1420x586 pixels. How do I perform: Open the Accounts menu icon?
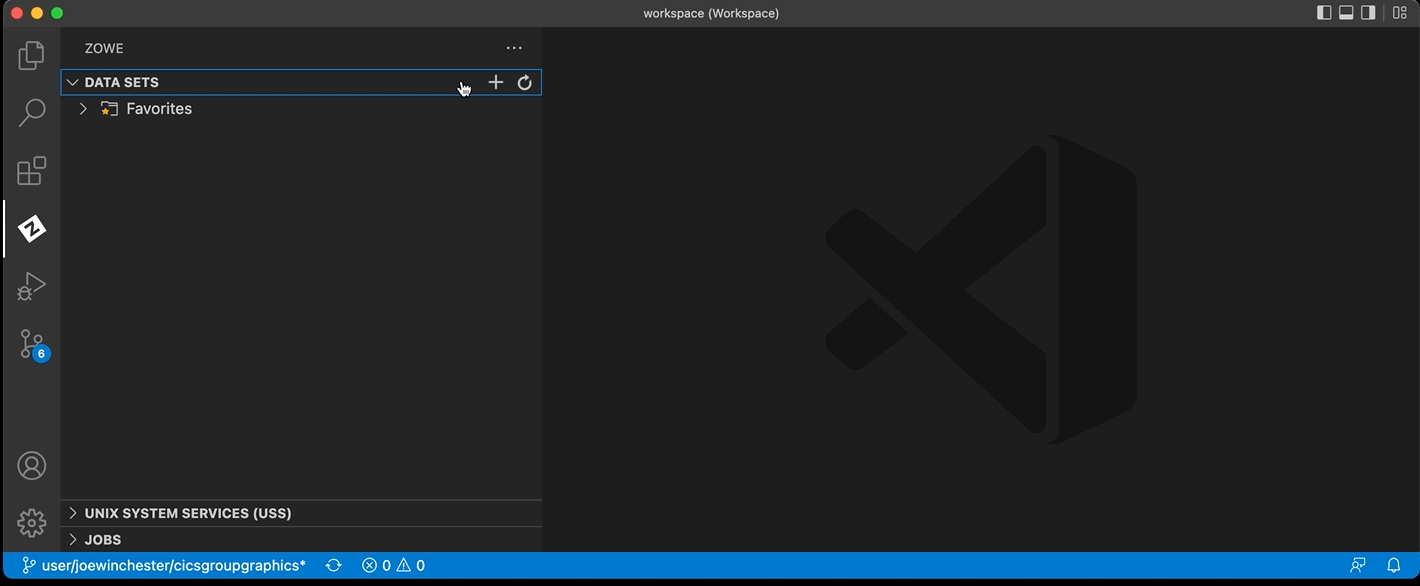(31, 465)
